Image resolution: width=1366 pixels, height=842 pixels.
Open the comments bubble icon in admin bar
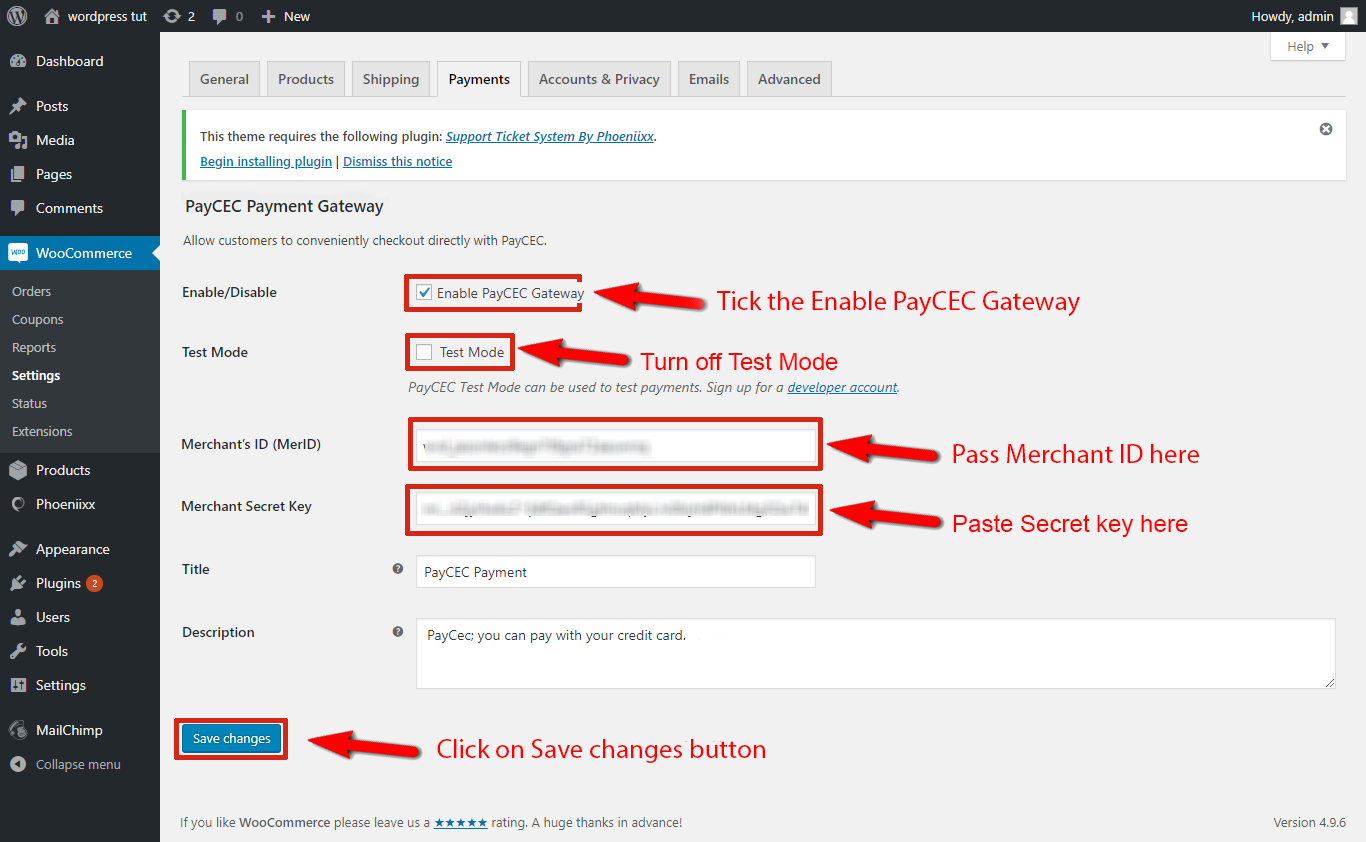point(219,16)
